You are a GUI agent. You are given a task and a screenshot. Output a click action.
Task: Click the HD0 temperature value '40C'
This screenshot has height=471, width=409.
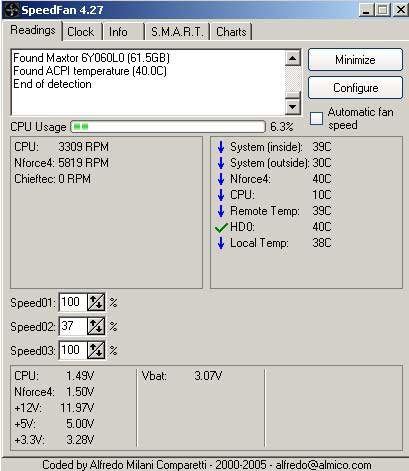[x=322, y=227]
